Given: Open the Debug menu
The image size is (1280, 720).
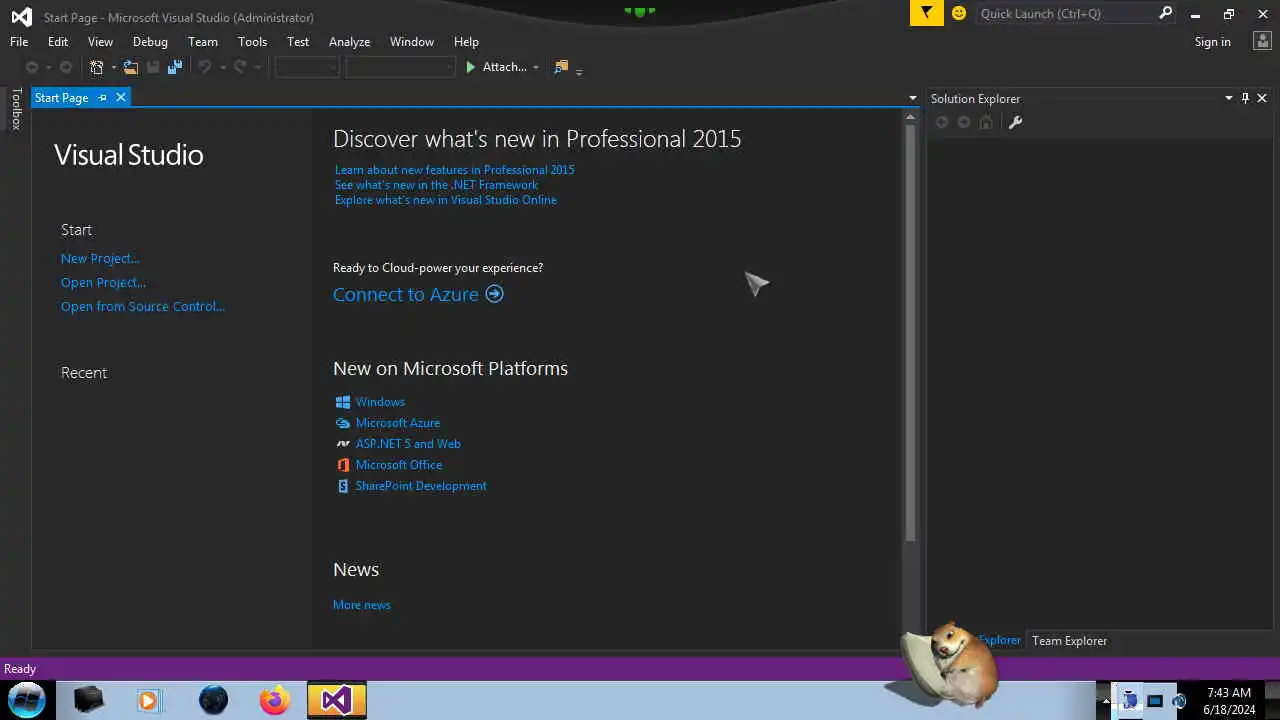Looking at the screenshot, I should click(150, 41).
